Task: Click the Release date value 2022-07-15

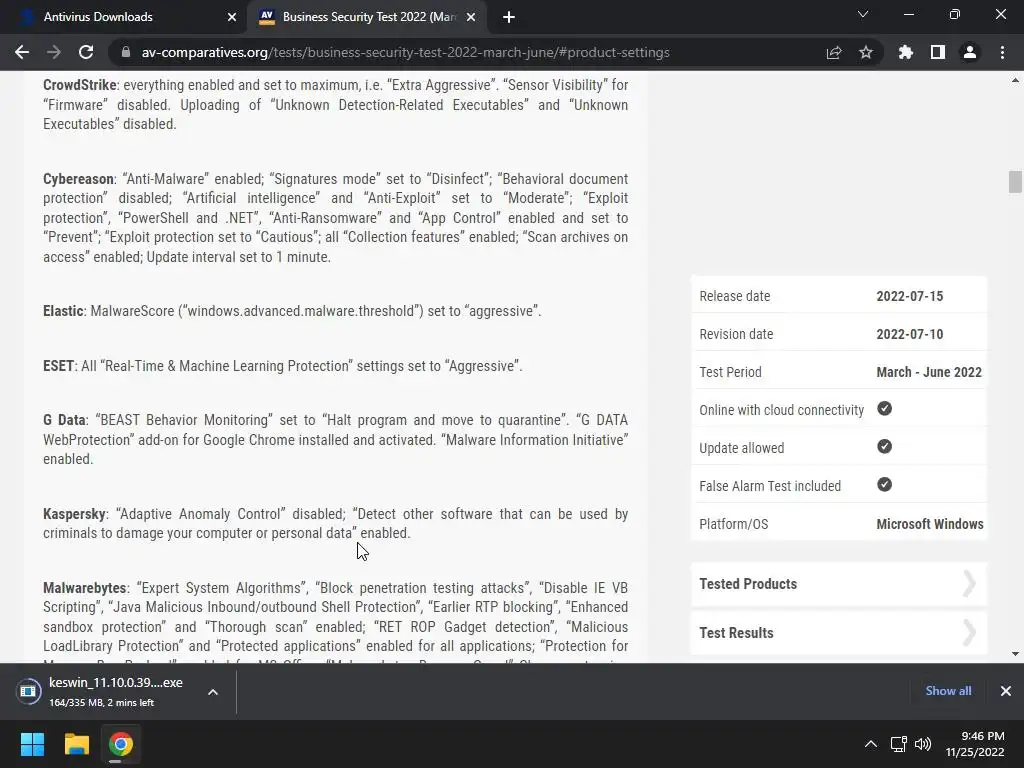Action: click(x=910, y=296)
